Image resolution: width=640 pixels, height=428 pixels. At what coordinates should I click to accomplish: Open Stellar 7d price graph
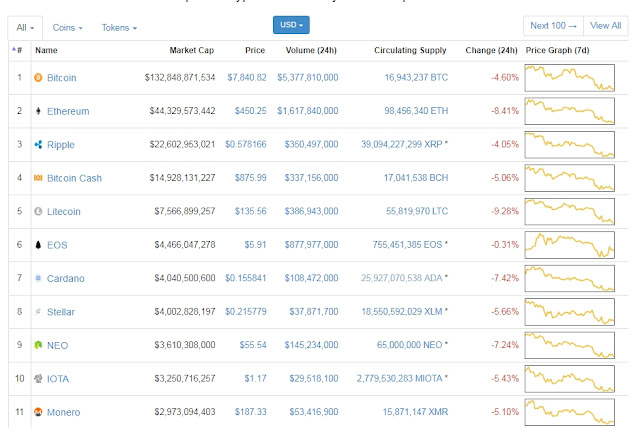570,312
